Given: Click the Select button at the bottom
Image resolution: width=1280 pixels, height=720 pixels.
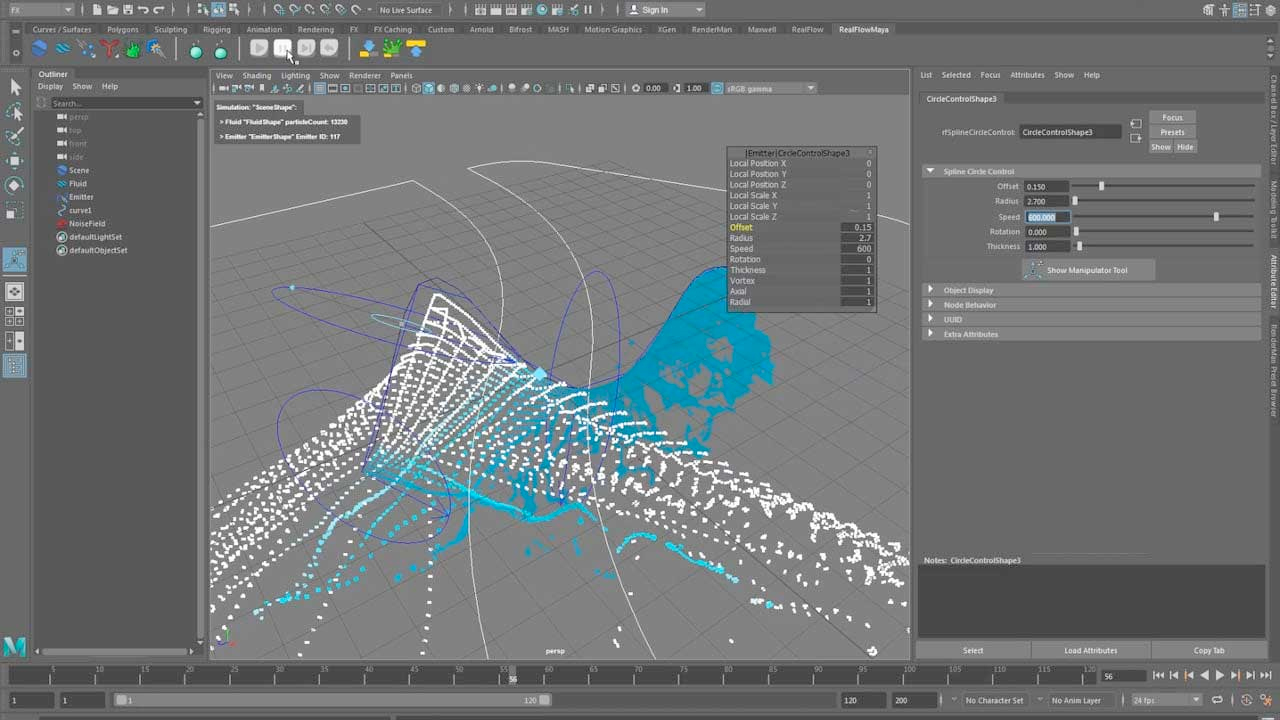Looking at the screenshot, I should pyautogui.click(x=973, y=650).
